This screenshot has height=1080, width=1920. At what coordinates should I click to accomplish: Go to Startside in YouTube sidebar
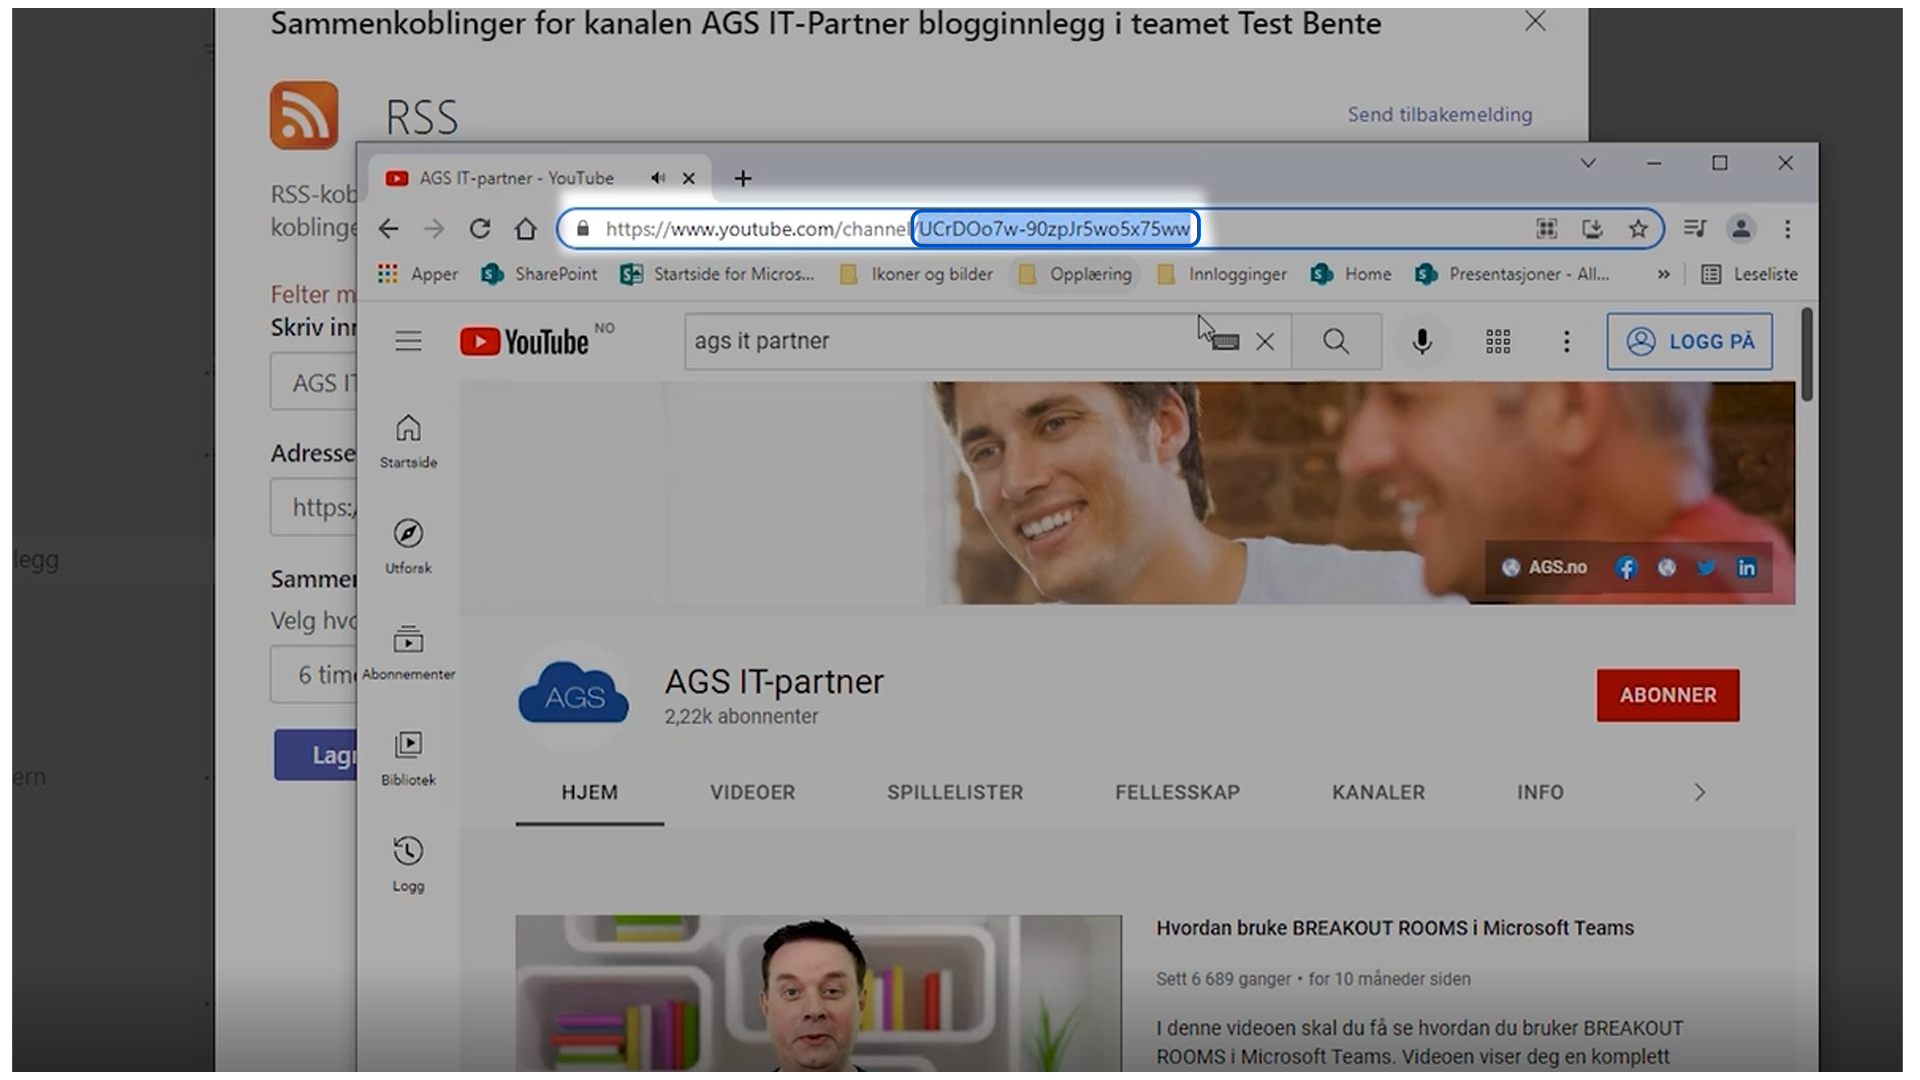(x=408, y=442)
